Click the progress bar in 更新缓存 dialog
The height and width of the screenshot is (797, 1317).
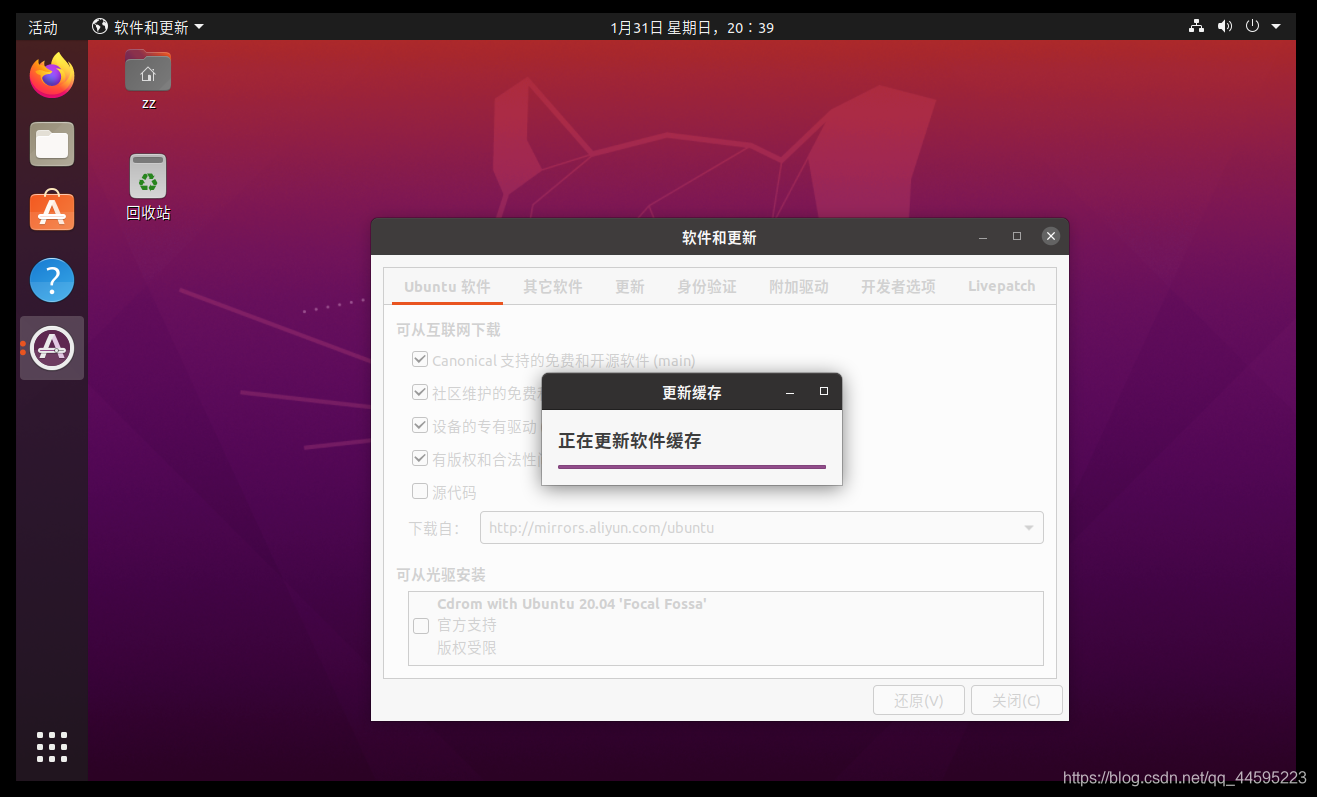point(692,467)
